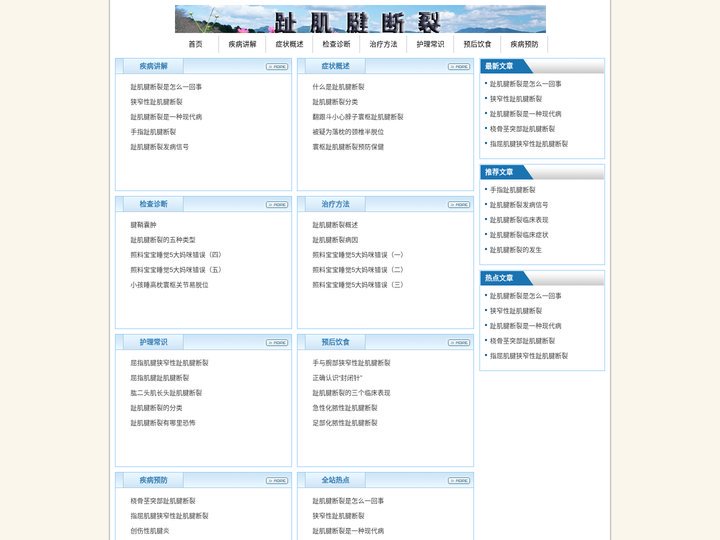Click MORE button in 症状概述 section
This screenshot has width=720, height=540.
pyautogui.click(x=459, y=67)
